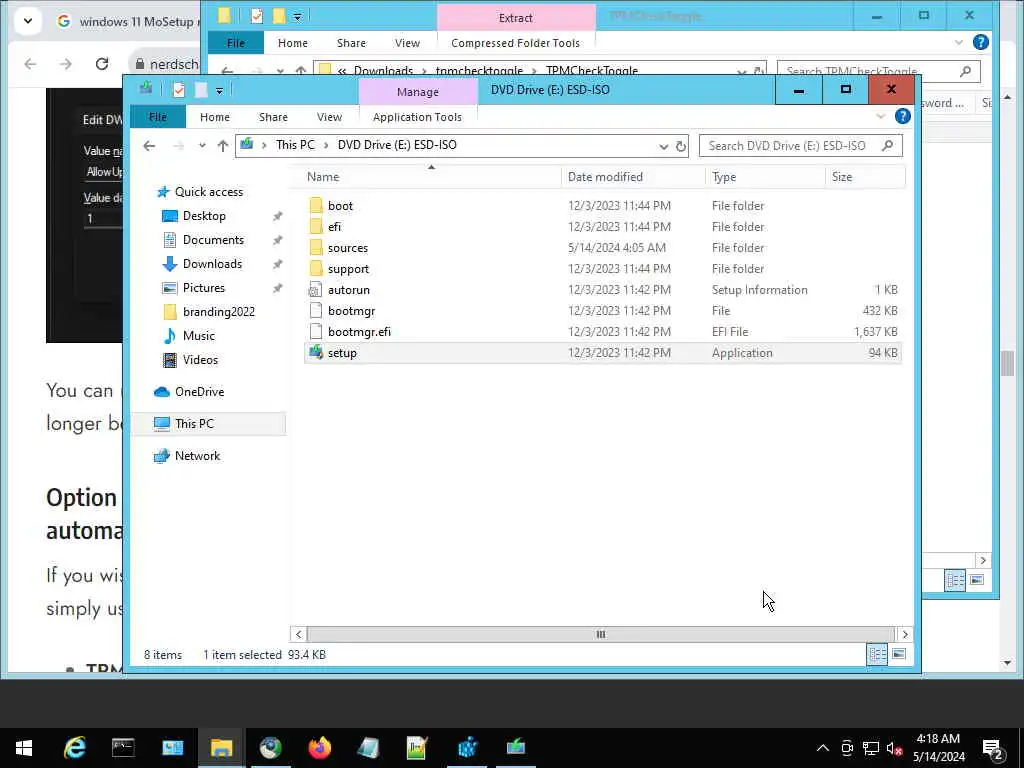Expand address bar history dropdown

664,146
